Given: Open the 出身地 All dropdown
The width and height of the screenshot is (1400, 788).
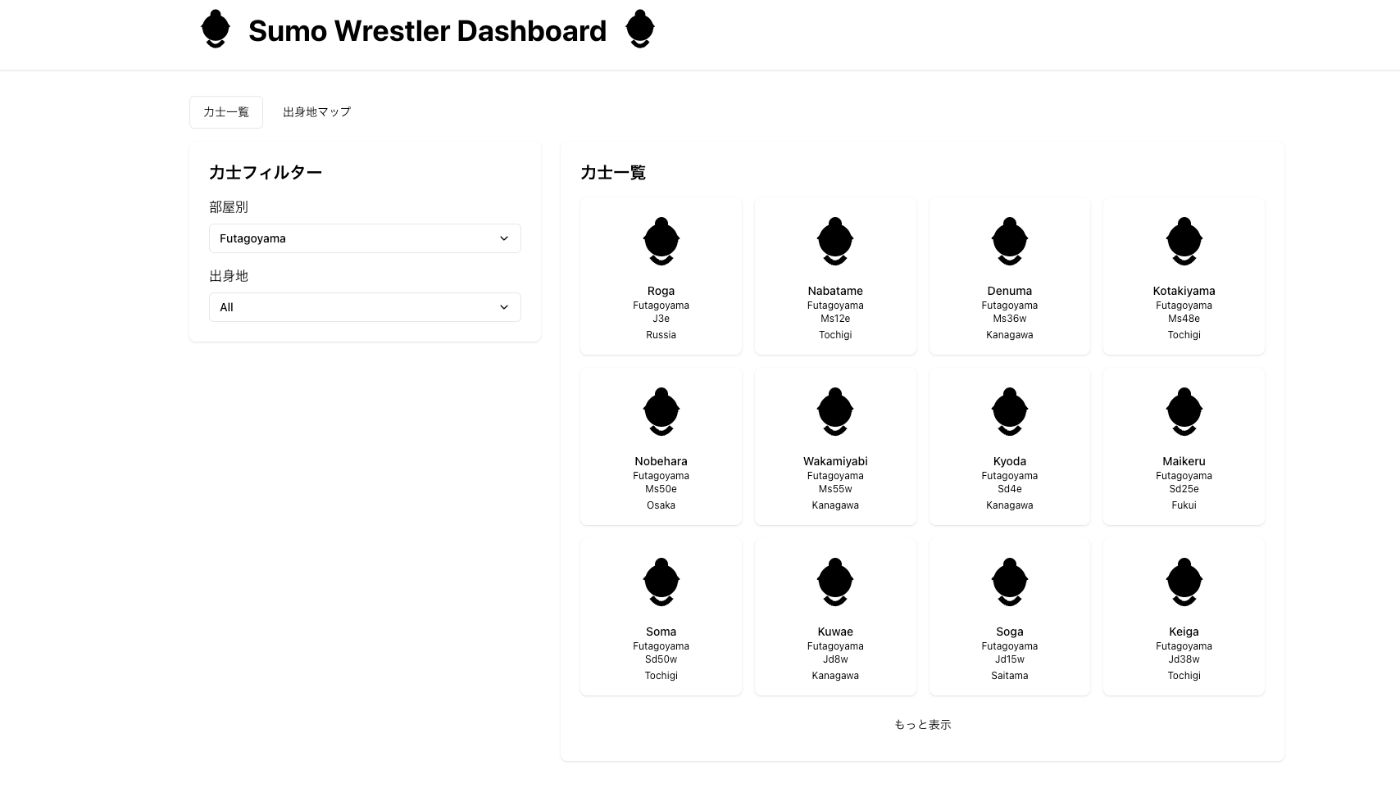Looking at the screenshot, I should tap(365, 307).
